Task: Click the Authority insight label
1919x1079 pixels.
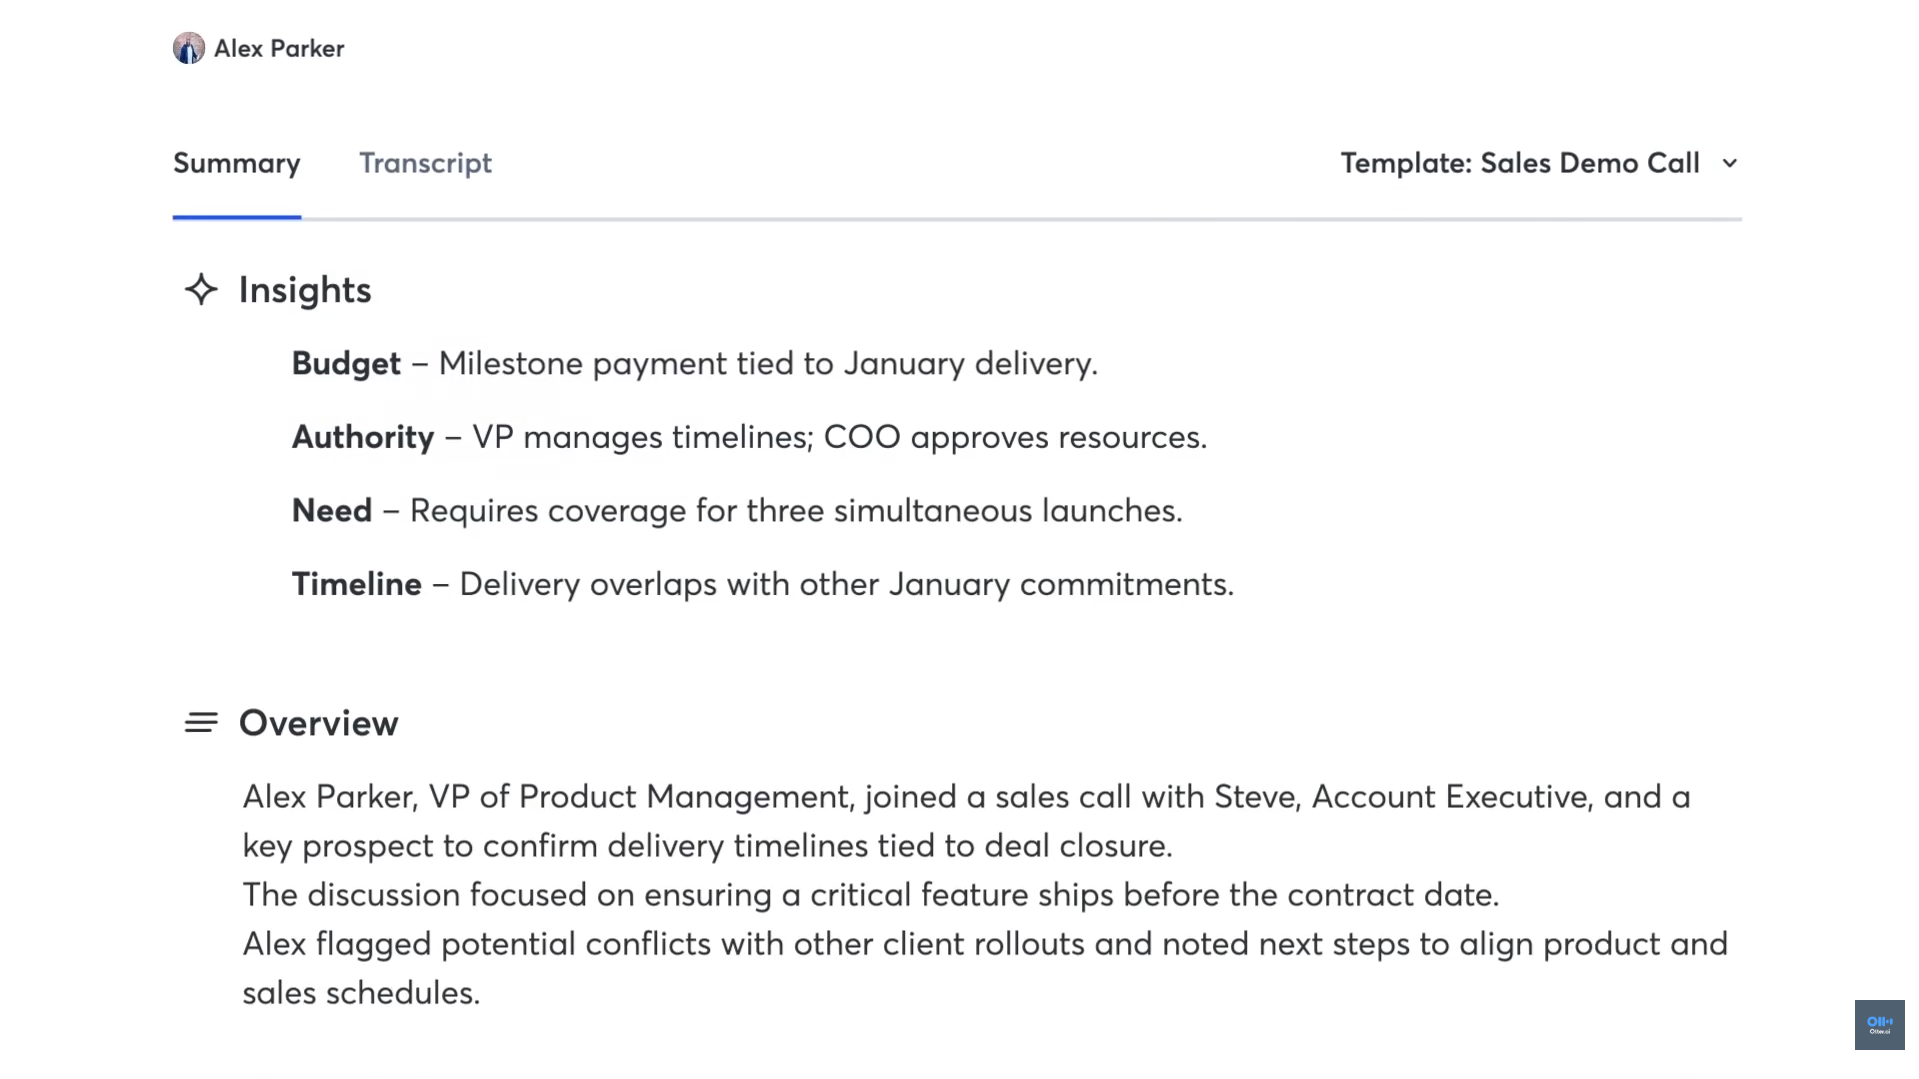Action: point(363,437)
